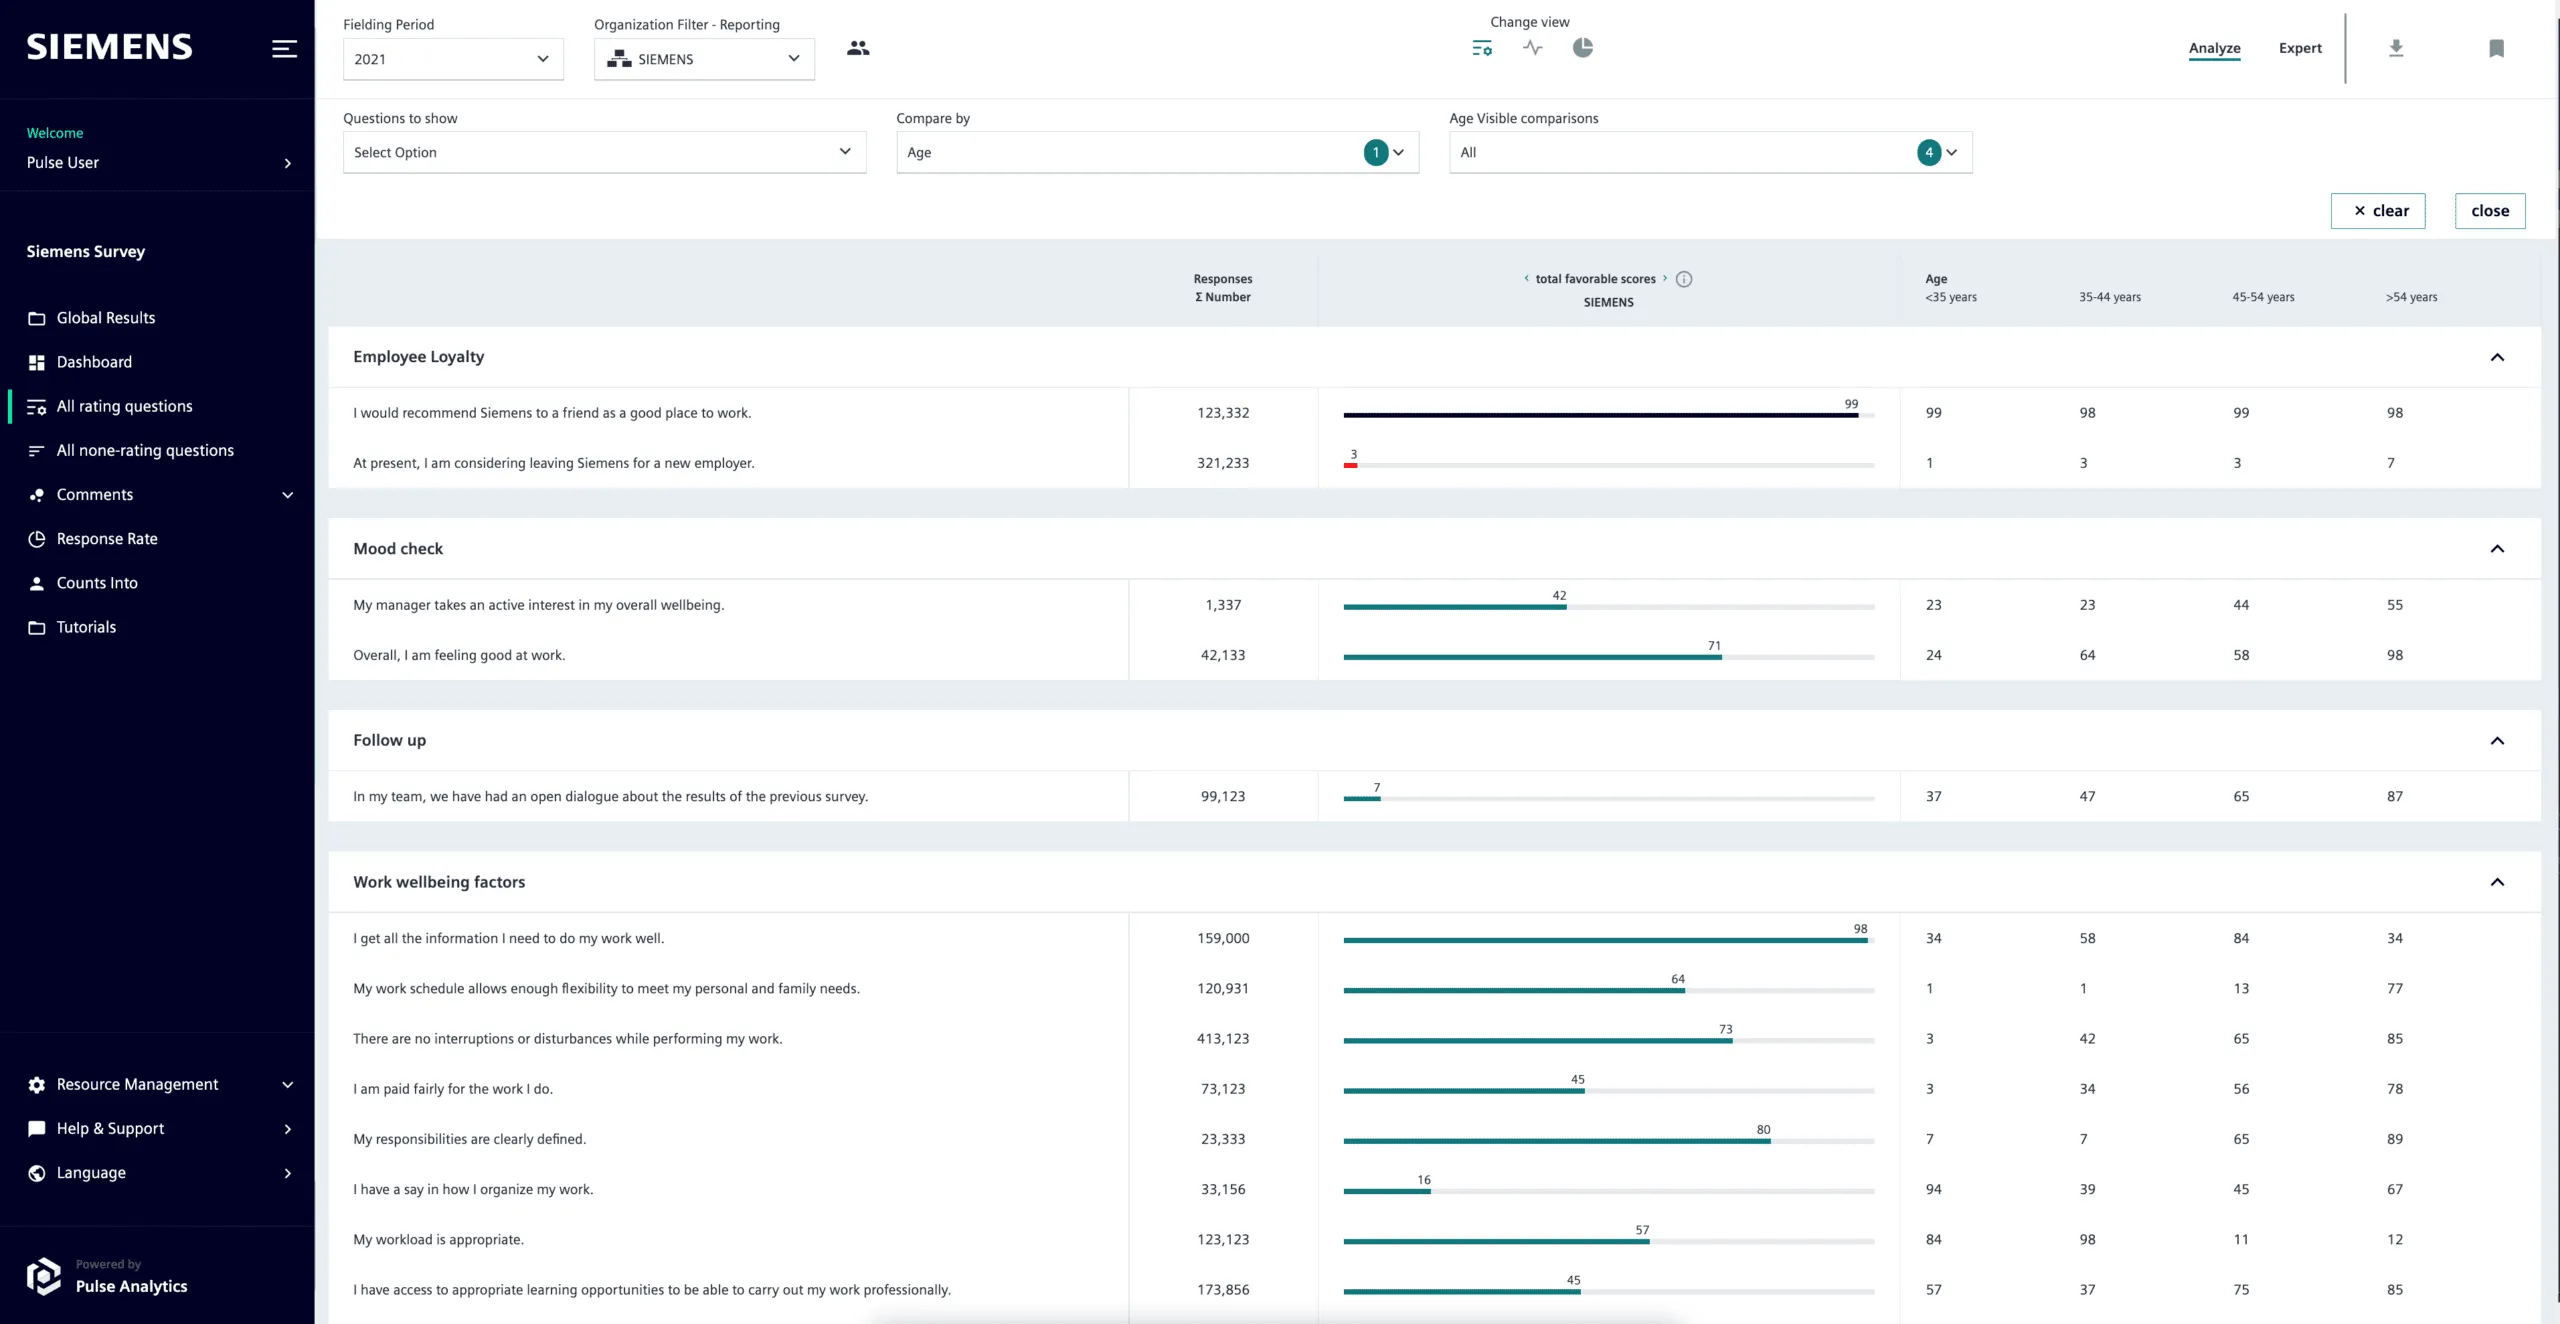Collapse the Employee Loyalty section
This screenshot has height=1324, width=2560.
[2497, 357]
